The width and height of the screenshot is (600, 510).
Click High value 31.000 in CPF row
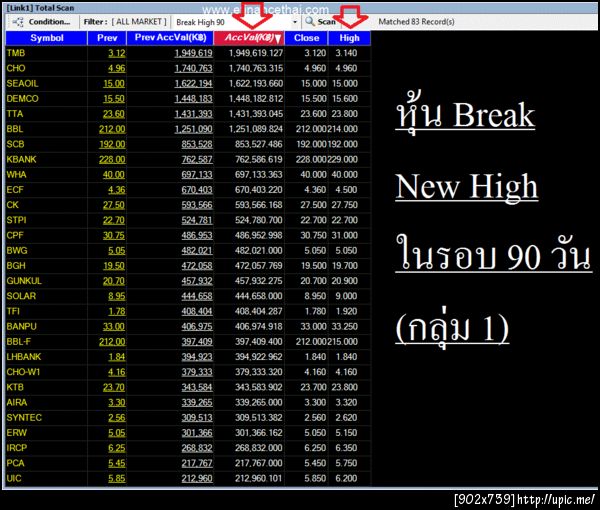pos(344,235)
